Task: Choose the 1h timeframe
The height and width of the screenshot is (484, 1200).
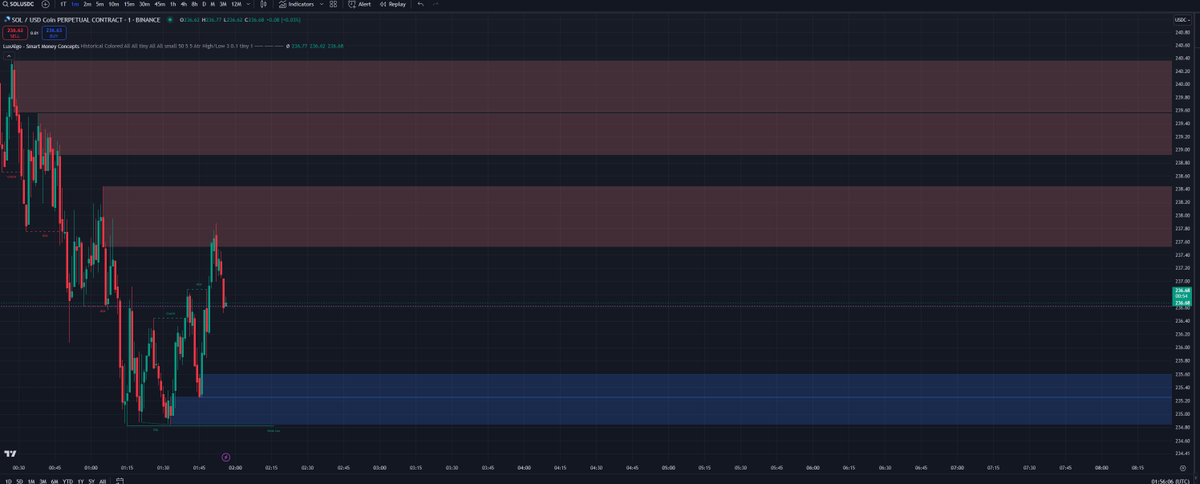Action: point(173,4)
